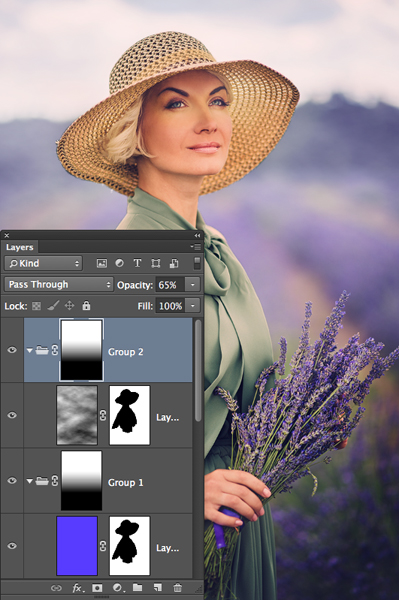
Task: Filter for type layers icon
Action: point(137,263)
